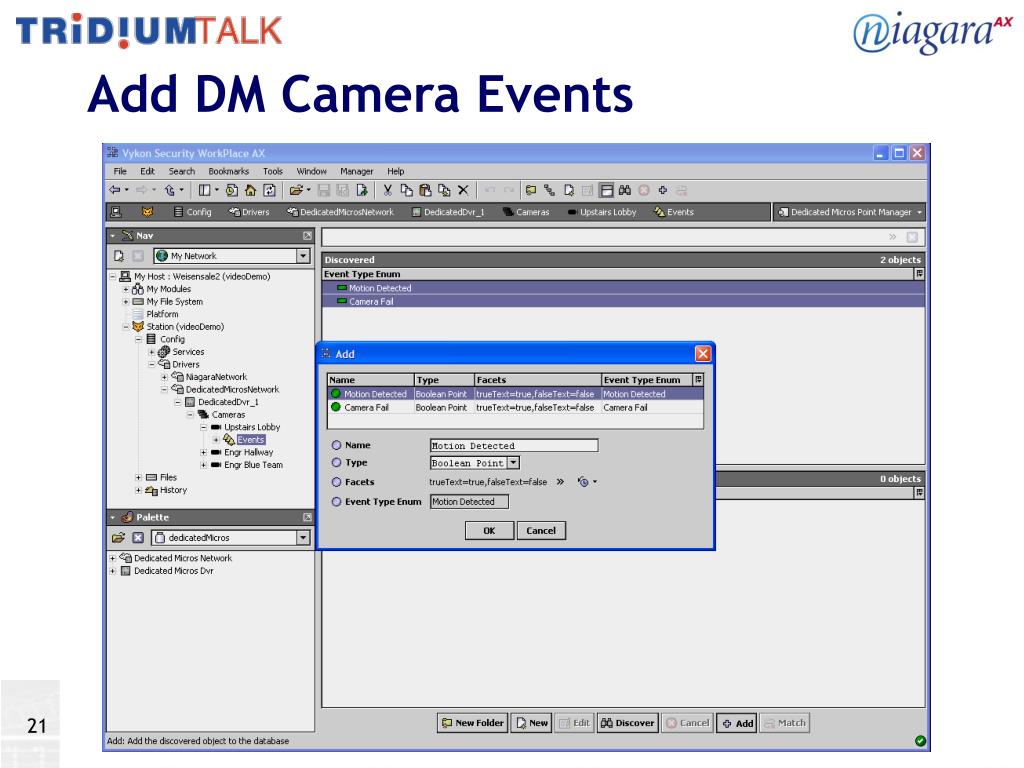Screen dimensions: 1024x768
Task: Select Camera Fail row in Add dialog
Action: point(515,408)
